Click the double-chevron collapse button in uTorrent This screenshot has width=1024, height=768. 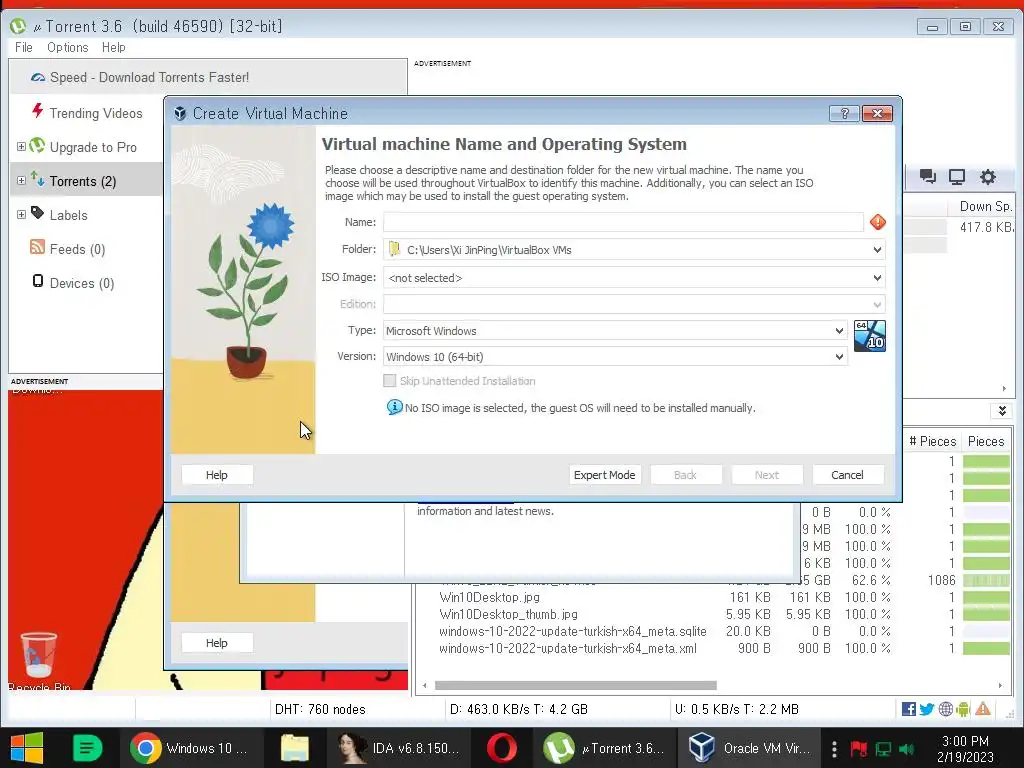click(1002, 411)
